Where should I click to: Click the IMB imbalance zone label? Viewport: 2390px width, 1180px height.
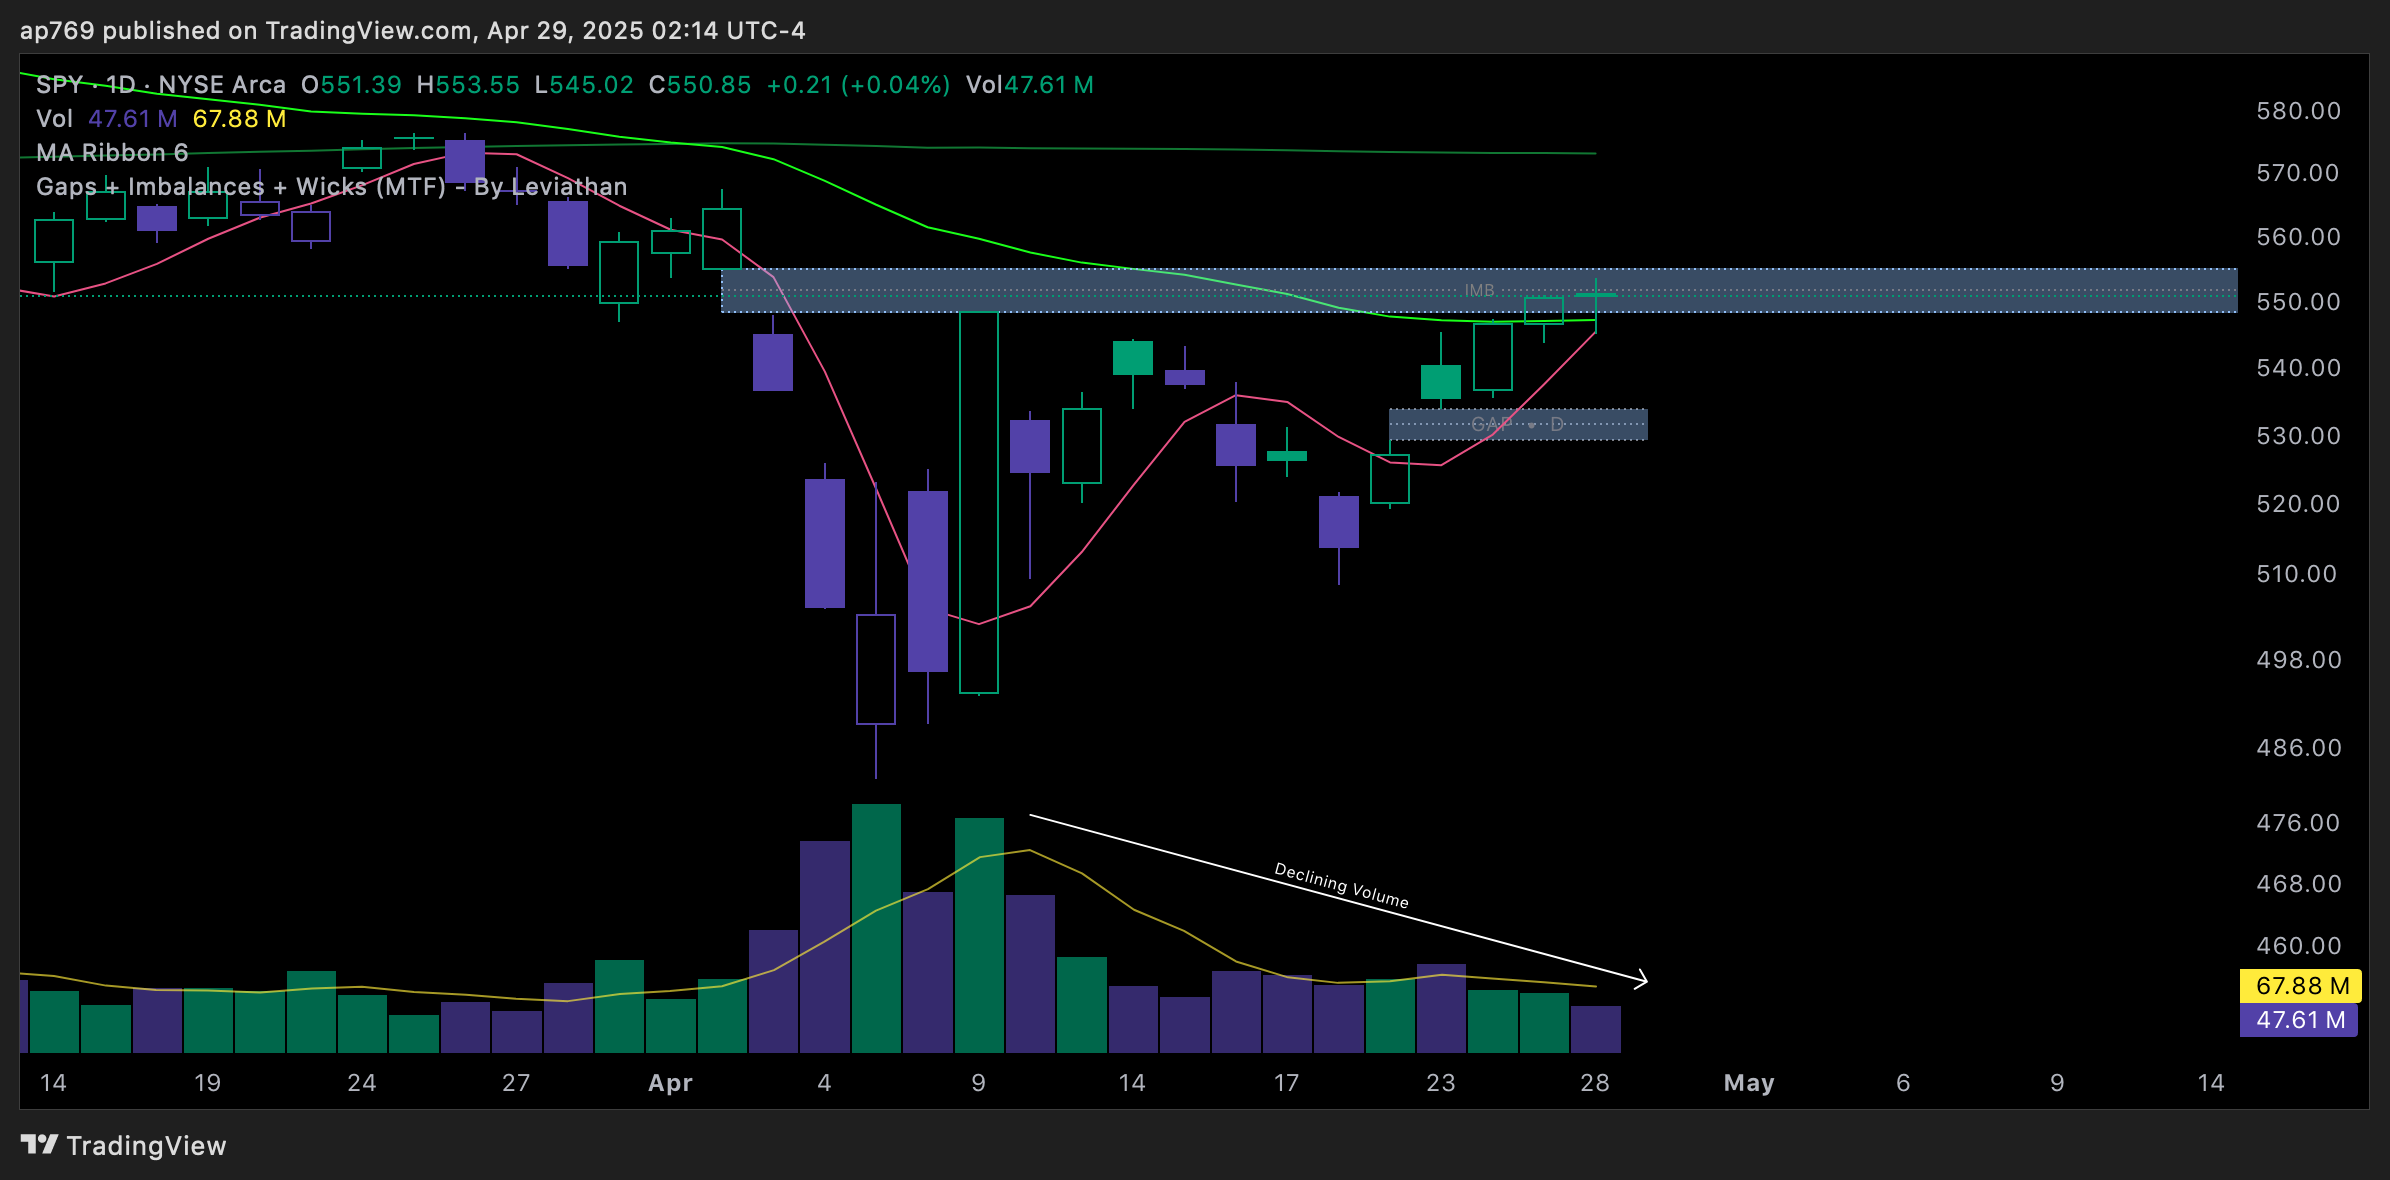pyautogui.click(x=1480, y=291)
